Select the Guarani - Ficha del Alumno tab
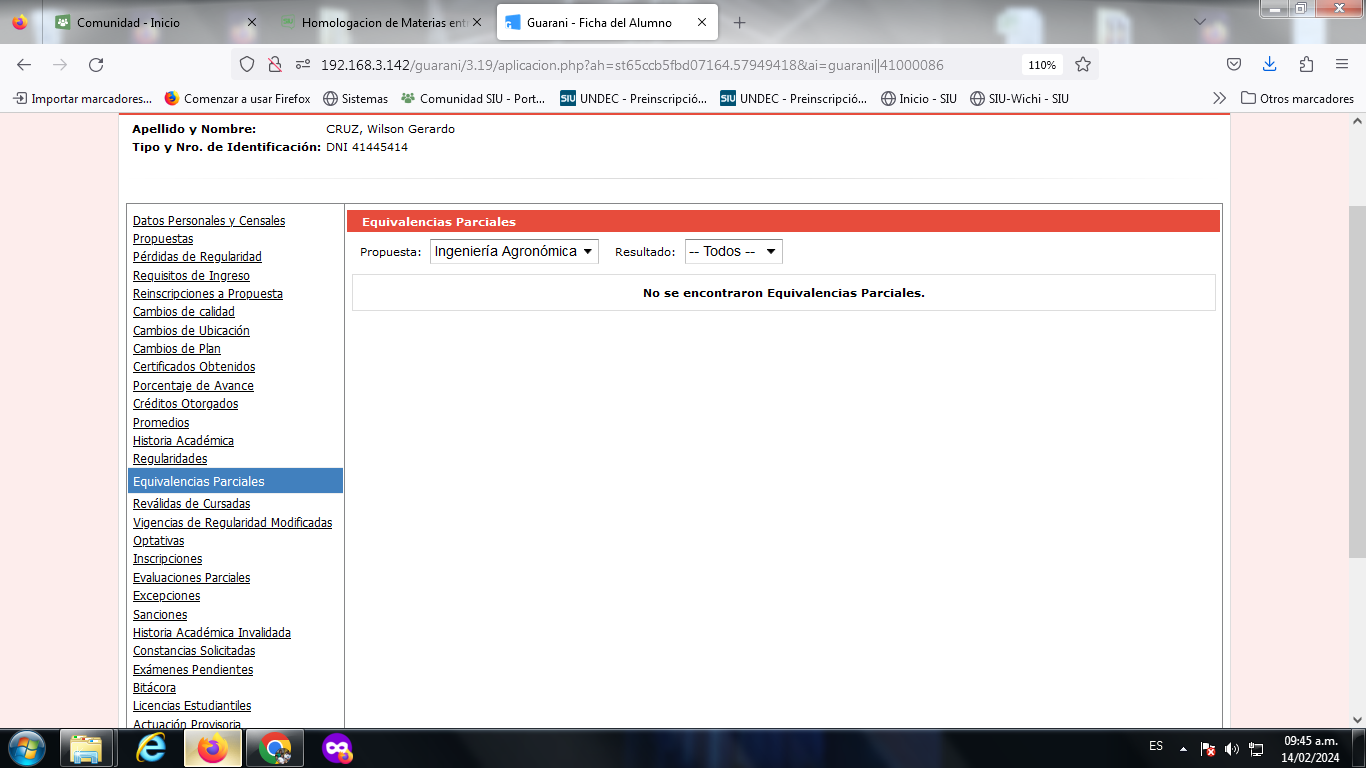The height and width of the screenshot is (768, 1366). tap(608, 22)
